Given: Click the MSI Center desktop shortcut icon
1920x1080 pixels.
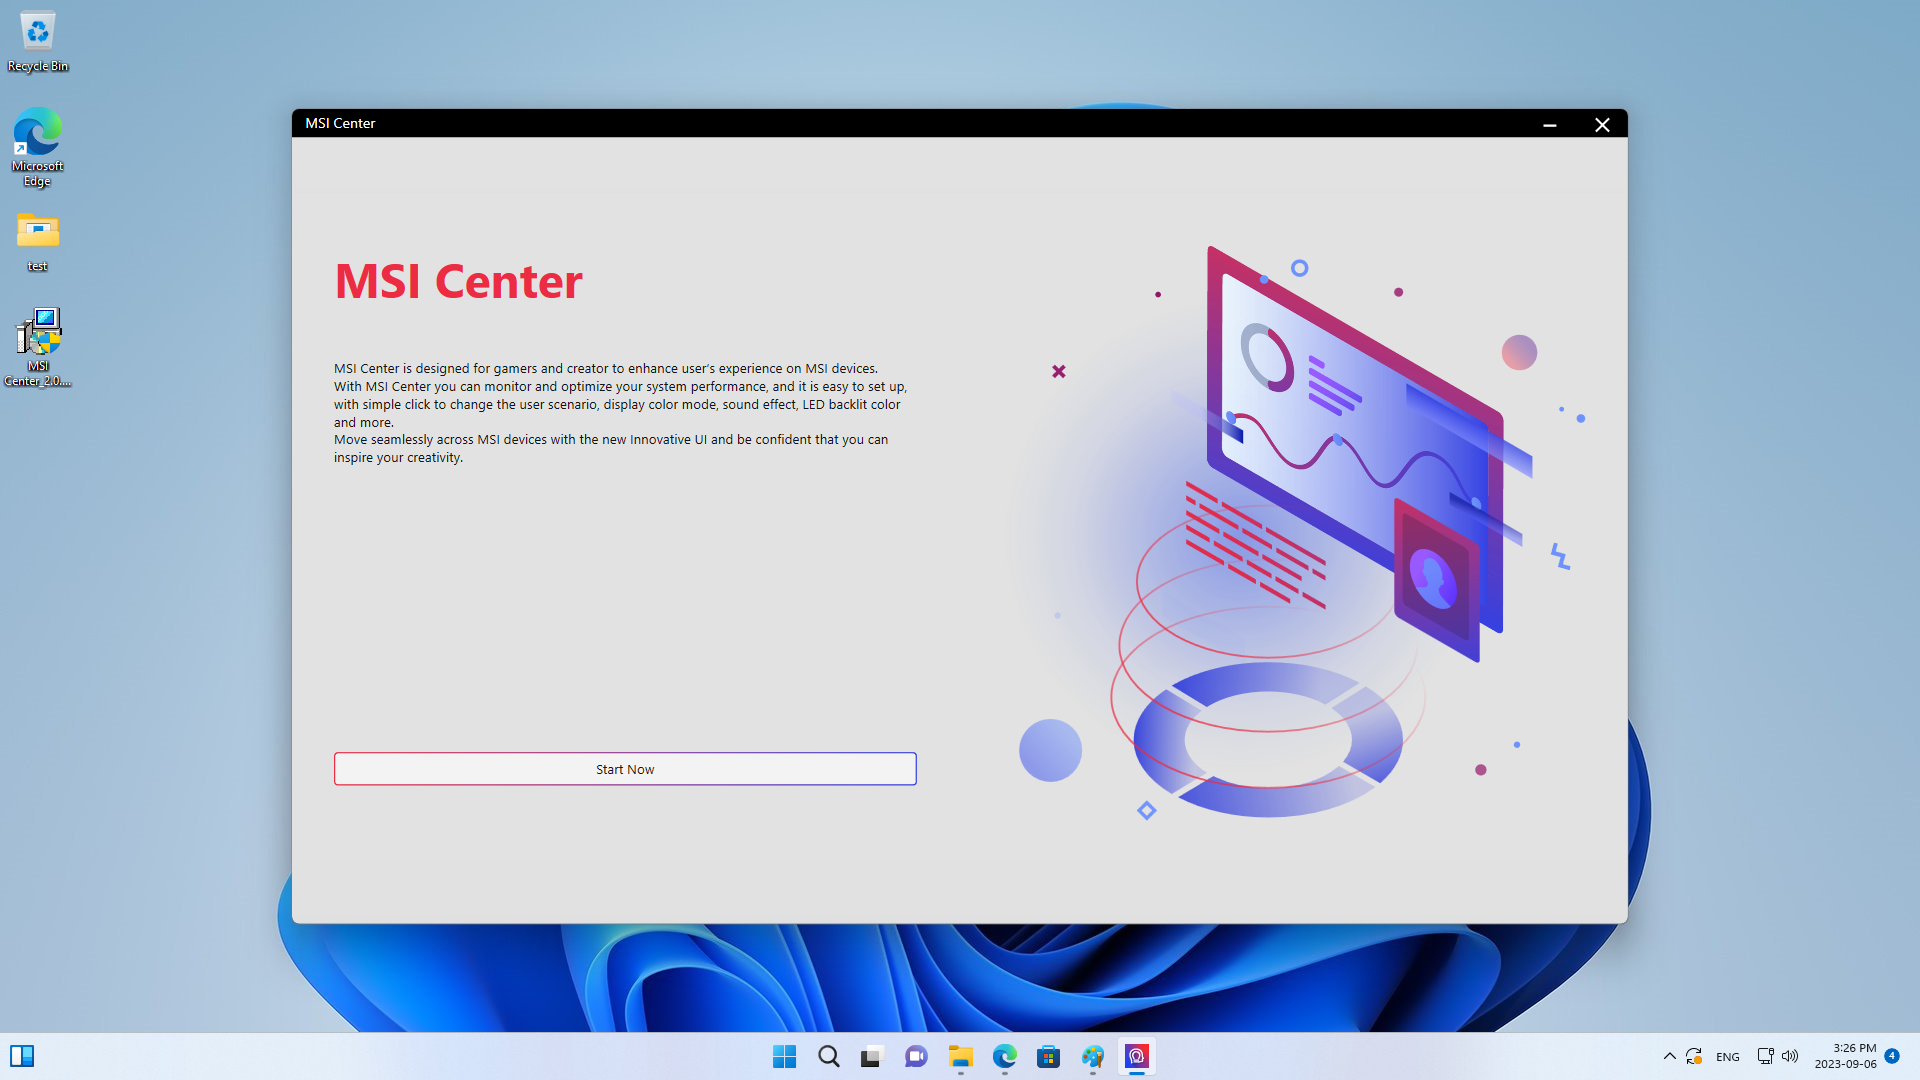Looking at the screenshot, I should [x=36, y=332].
